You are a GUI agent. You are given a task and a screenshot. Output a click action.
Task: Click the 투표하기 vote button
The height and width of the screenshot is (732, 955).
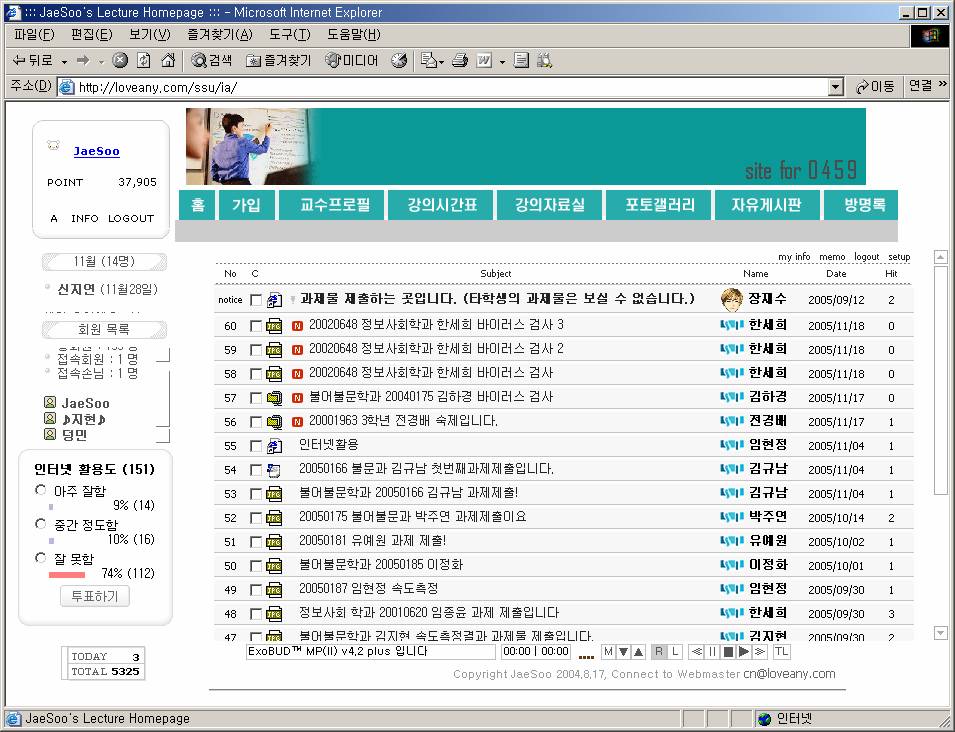[95, 596]
